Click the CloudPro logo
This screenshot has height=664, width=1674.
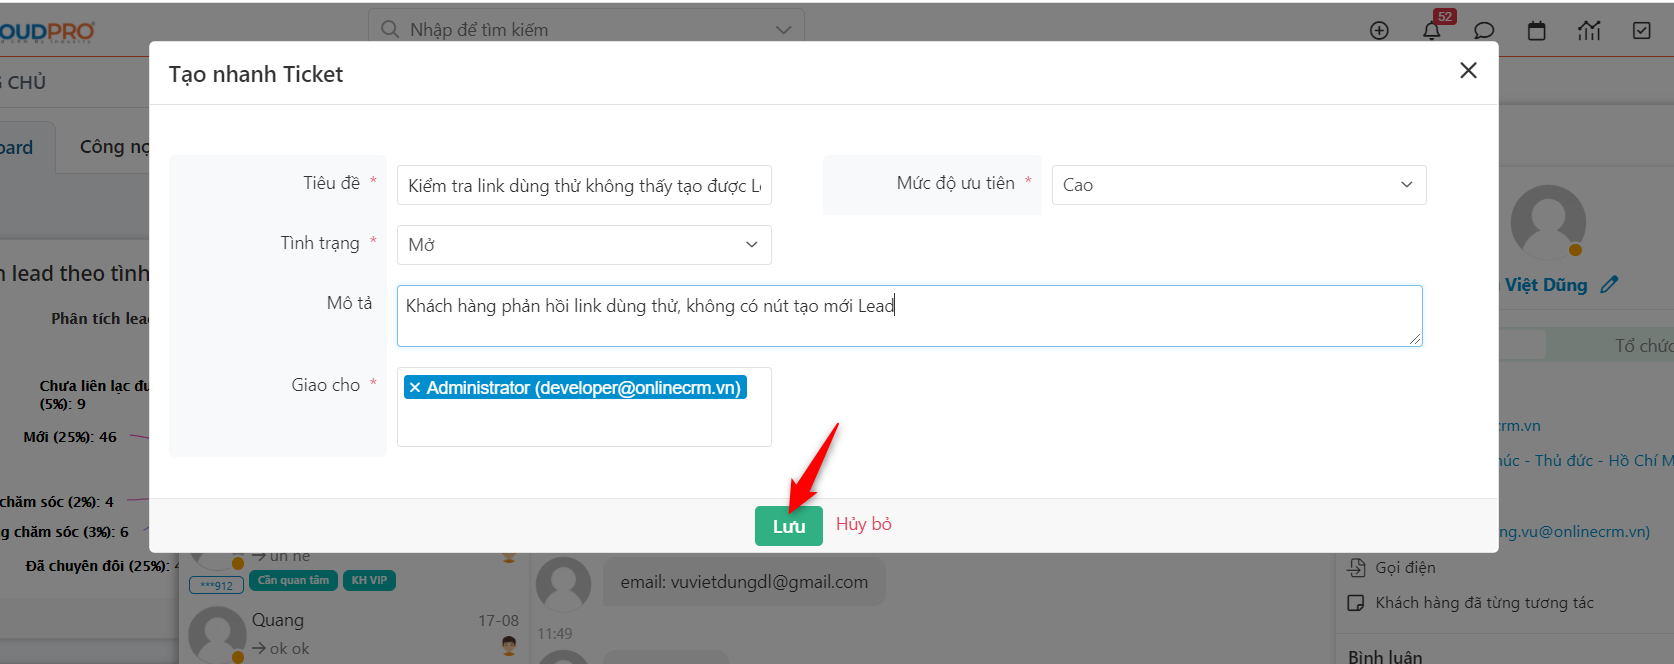pos(47,31)
